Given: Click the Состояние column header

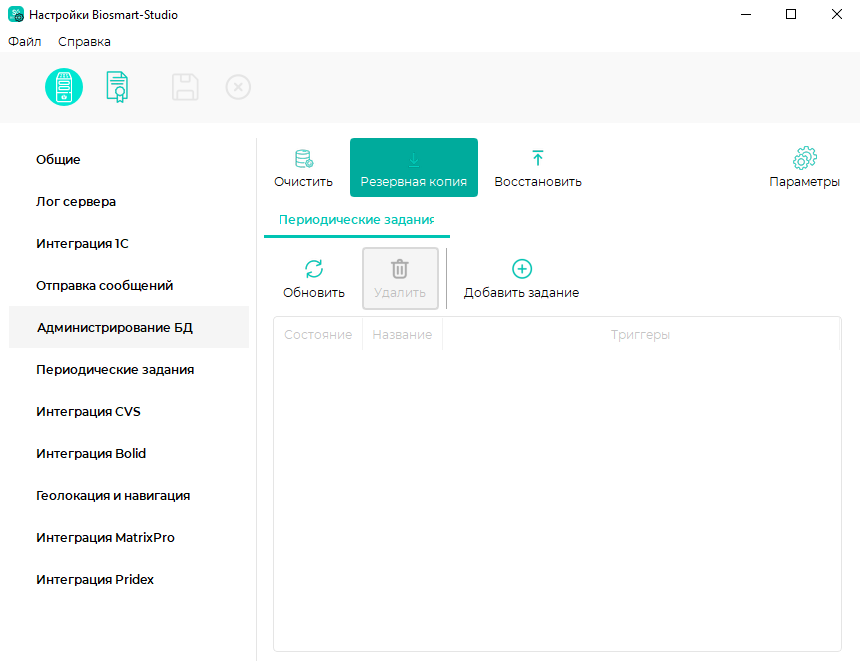Looking at the screenshot, I should (318, 334).
